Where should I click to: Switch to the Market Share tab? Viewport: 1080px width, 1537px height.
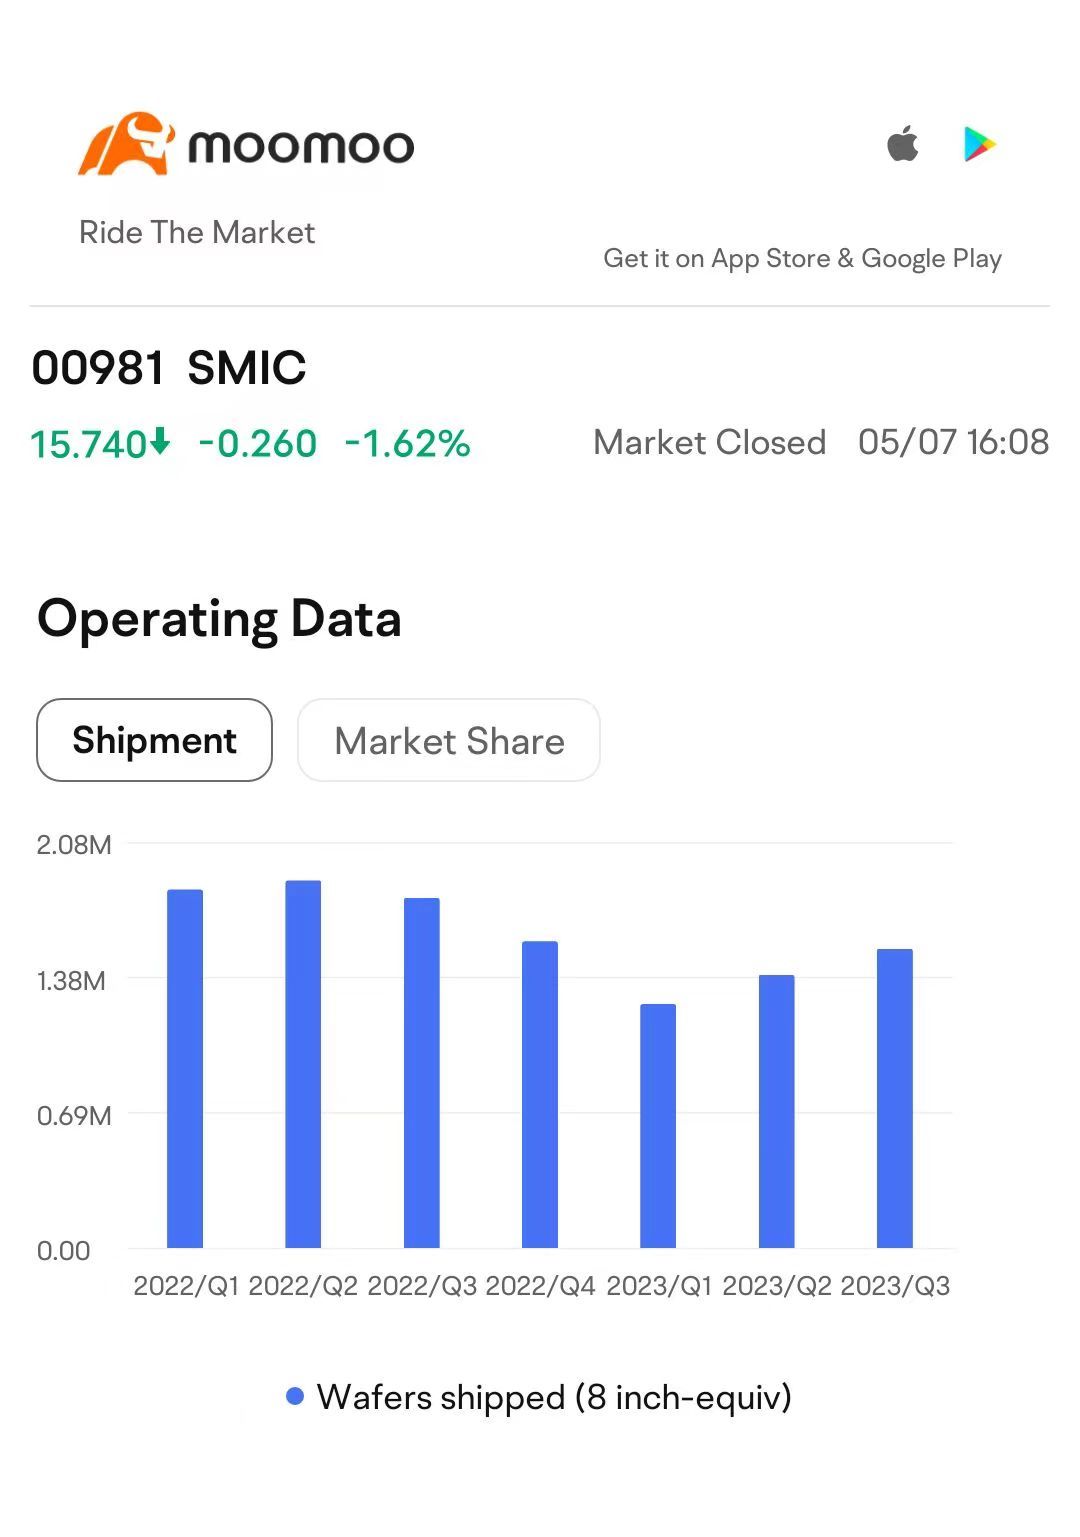tap(449, 740)
